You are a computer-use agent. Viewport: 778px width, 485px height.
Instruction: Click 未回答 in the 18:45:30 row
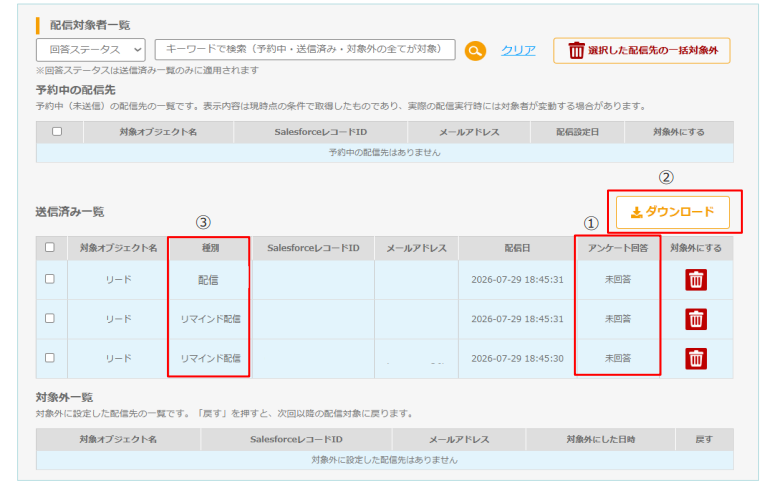pyautogui.click(x=617, y=358)
